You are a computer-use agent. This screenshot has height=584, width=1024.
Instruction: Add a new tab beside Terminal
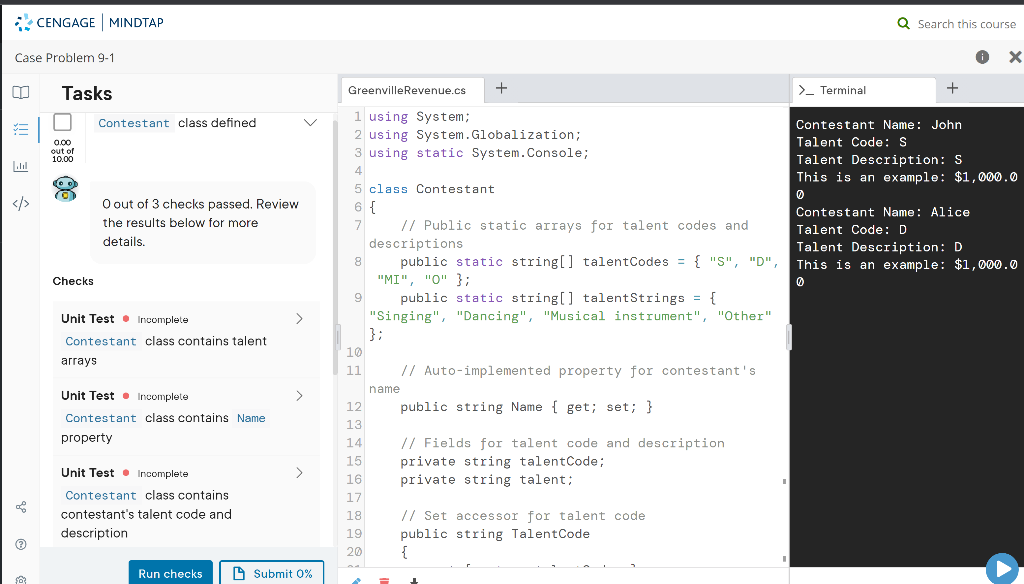point(952,88)
